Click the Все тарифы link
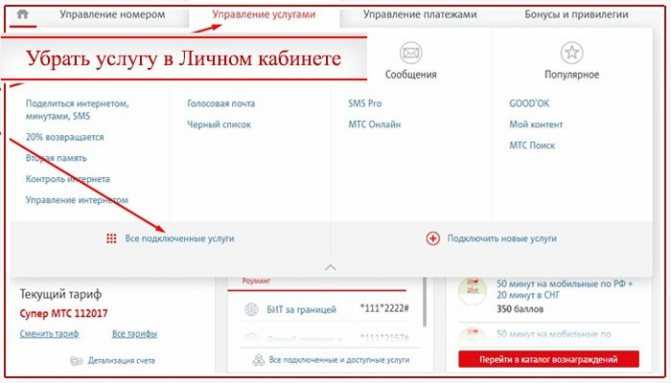This screenshot has height=383, width=671. coord(134,333)
